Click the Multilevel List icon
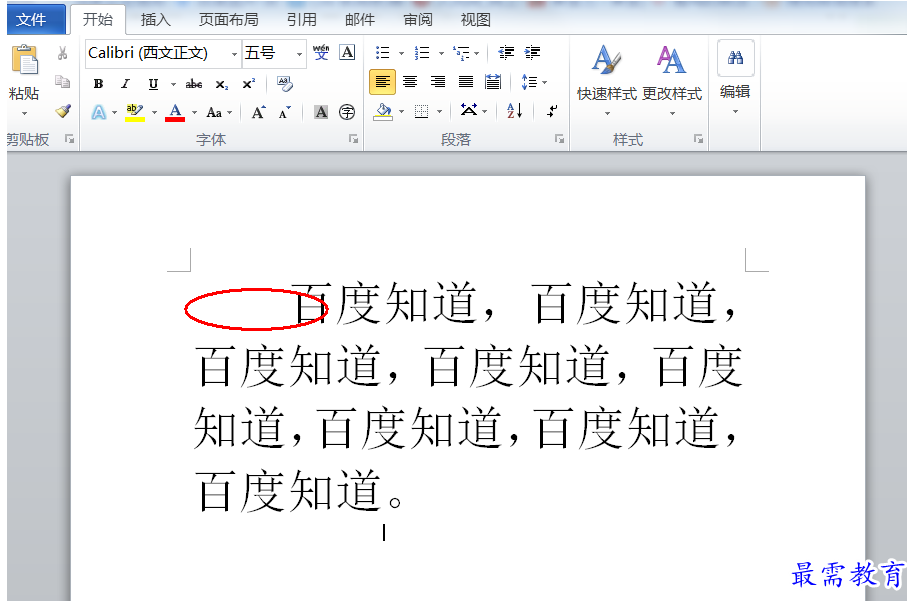This screenshot has height=606, width=913. (461, 53)
